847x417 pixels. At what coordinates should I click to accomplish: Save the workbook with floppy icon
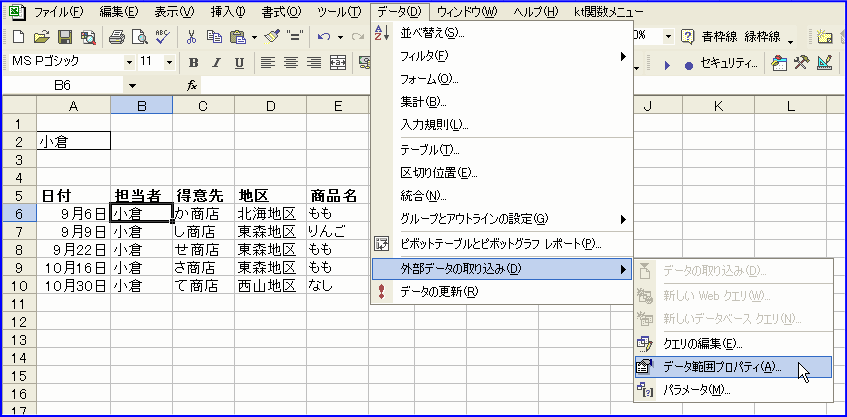coord(65,36)
